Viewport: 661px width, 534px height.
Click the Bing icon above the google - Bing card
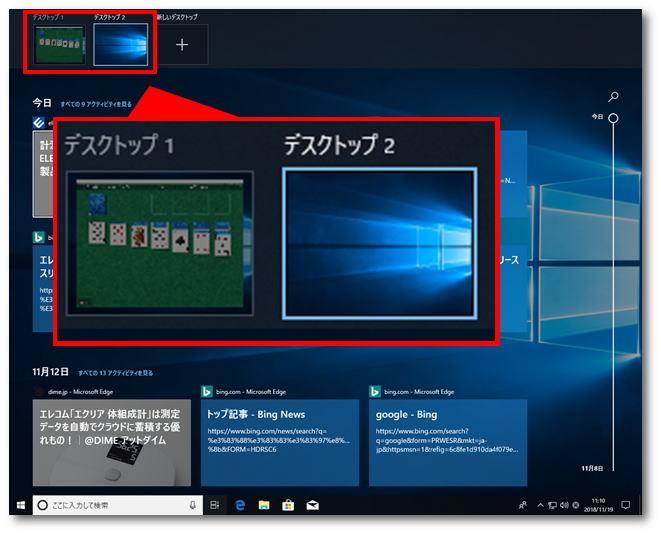pos(375,392)
